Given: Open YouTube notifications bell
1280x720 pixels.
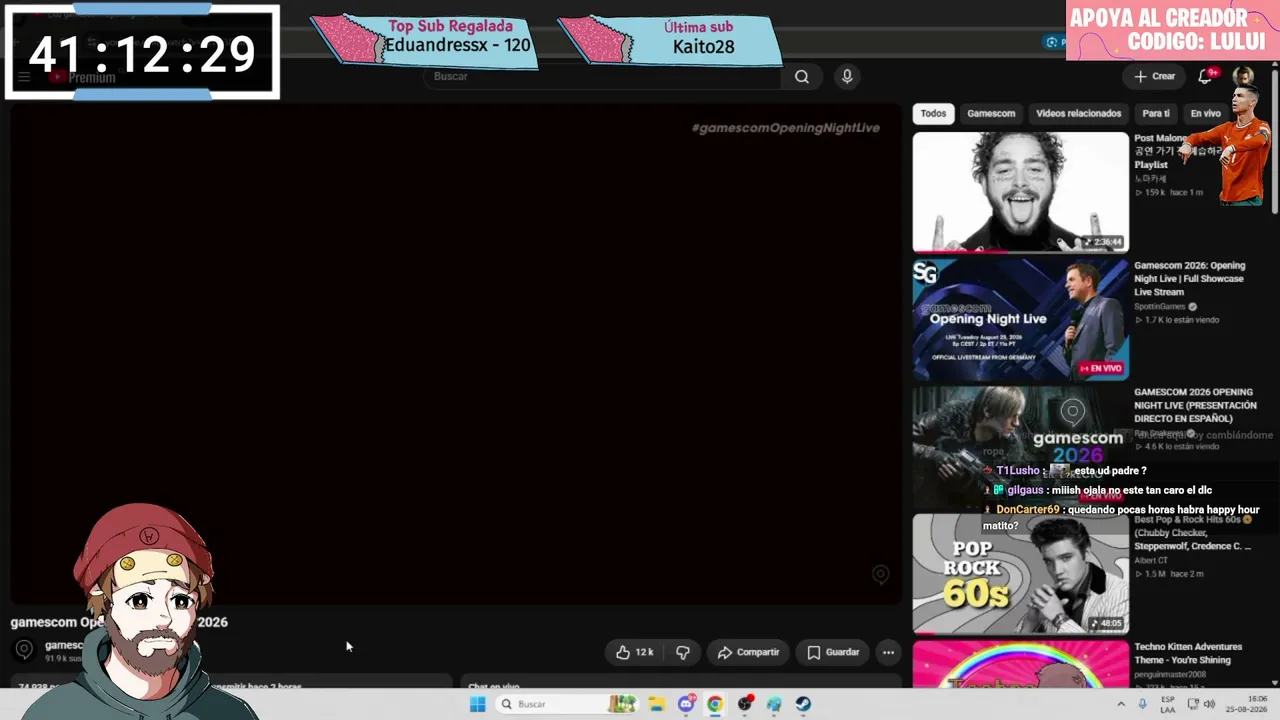Looking at the screenshot, I should [1206, 76].
